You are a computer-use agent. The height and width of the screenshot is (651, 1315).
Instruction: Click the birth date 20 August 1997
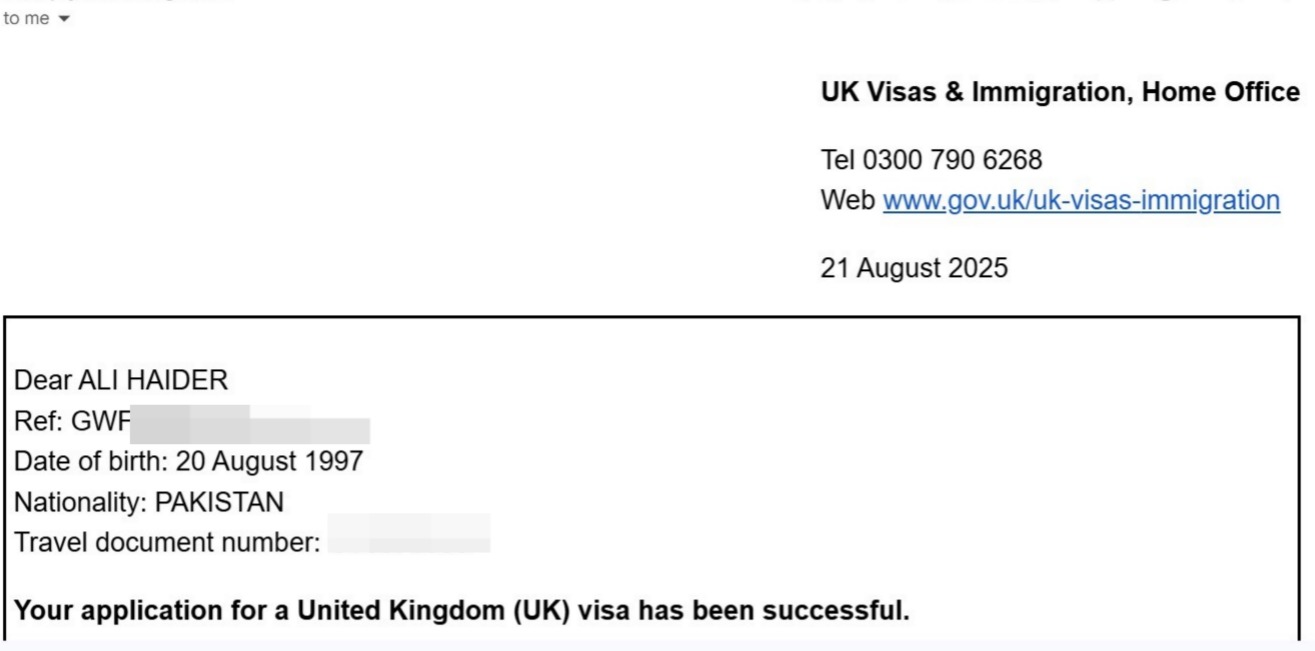point(270,462)
